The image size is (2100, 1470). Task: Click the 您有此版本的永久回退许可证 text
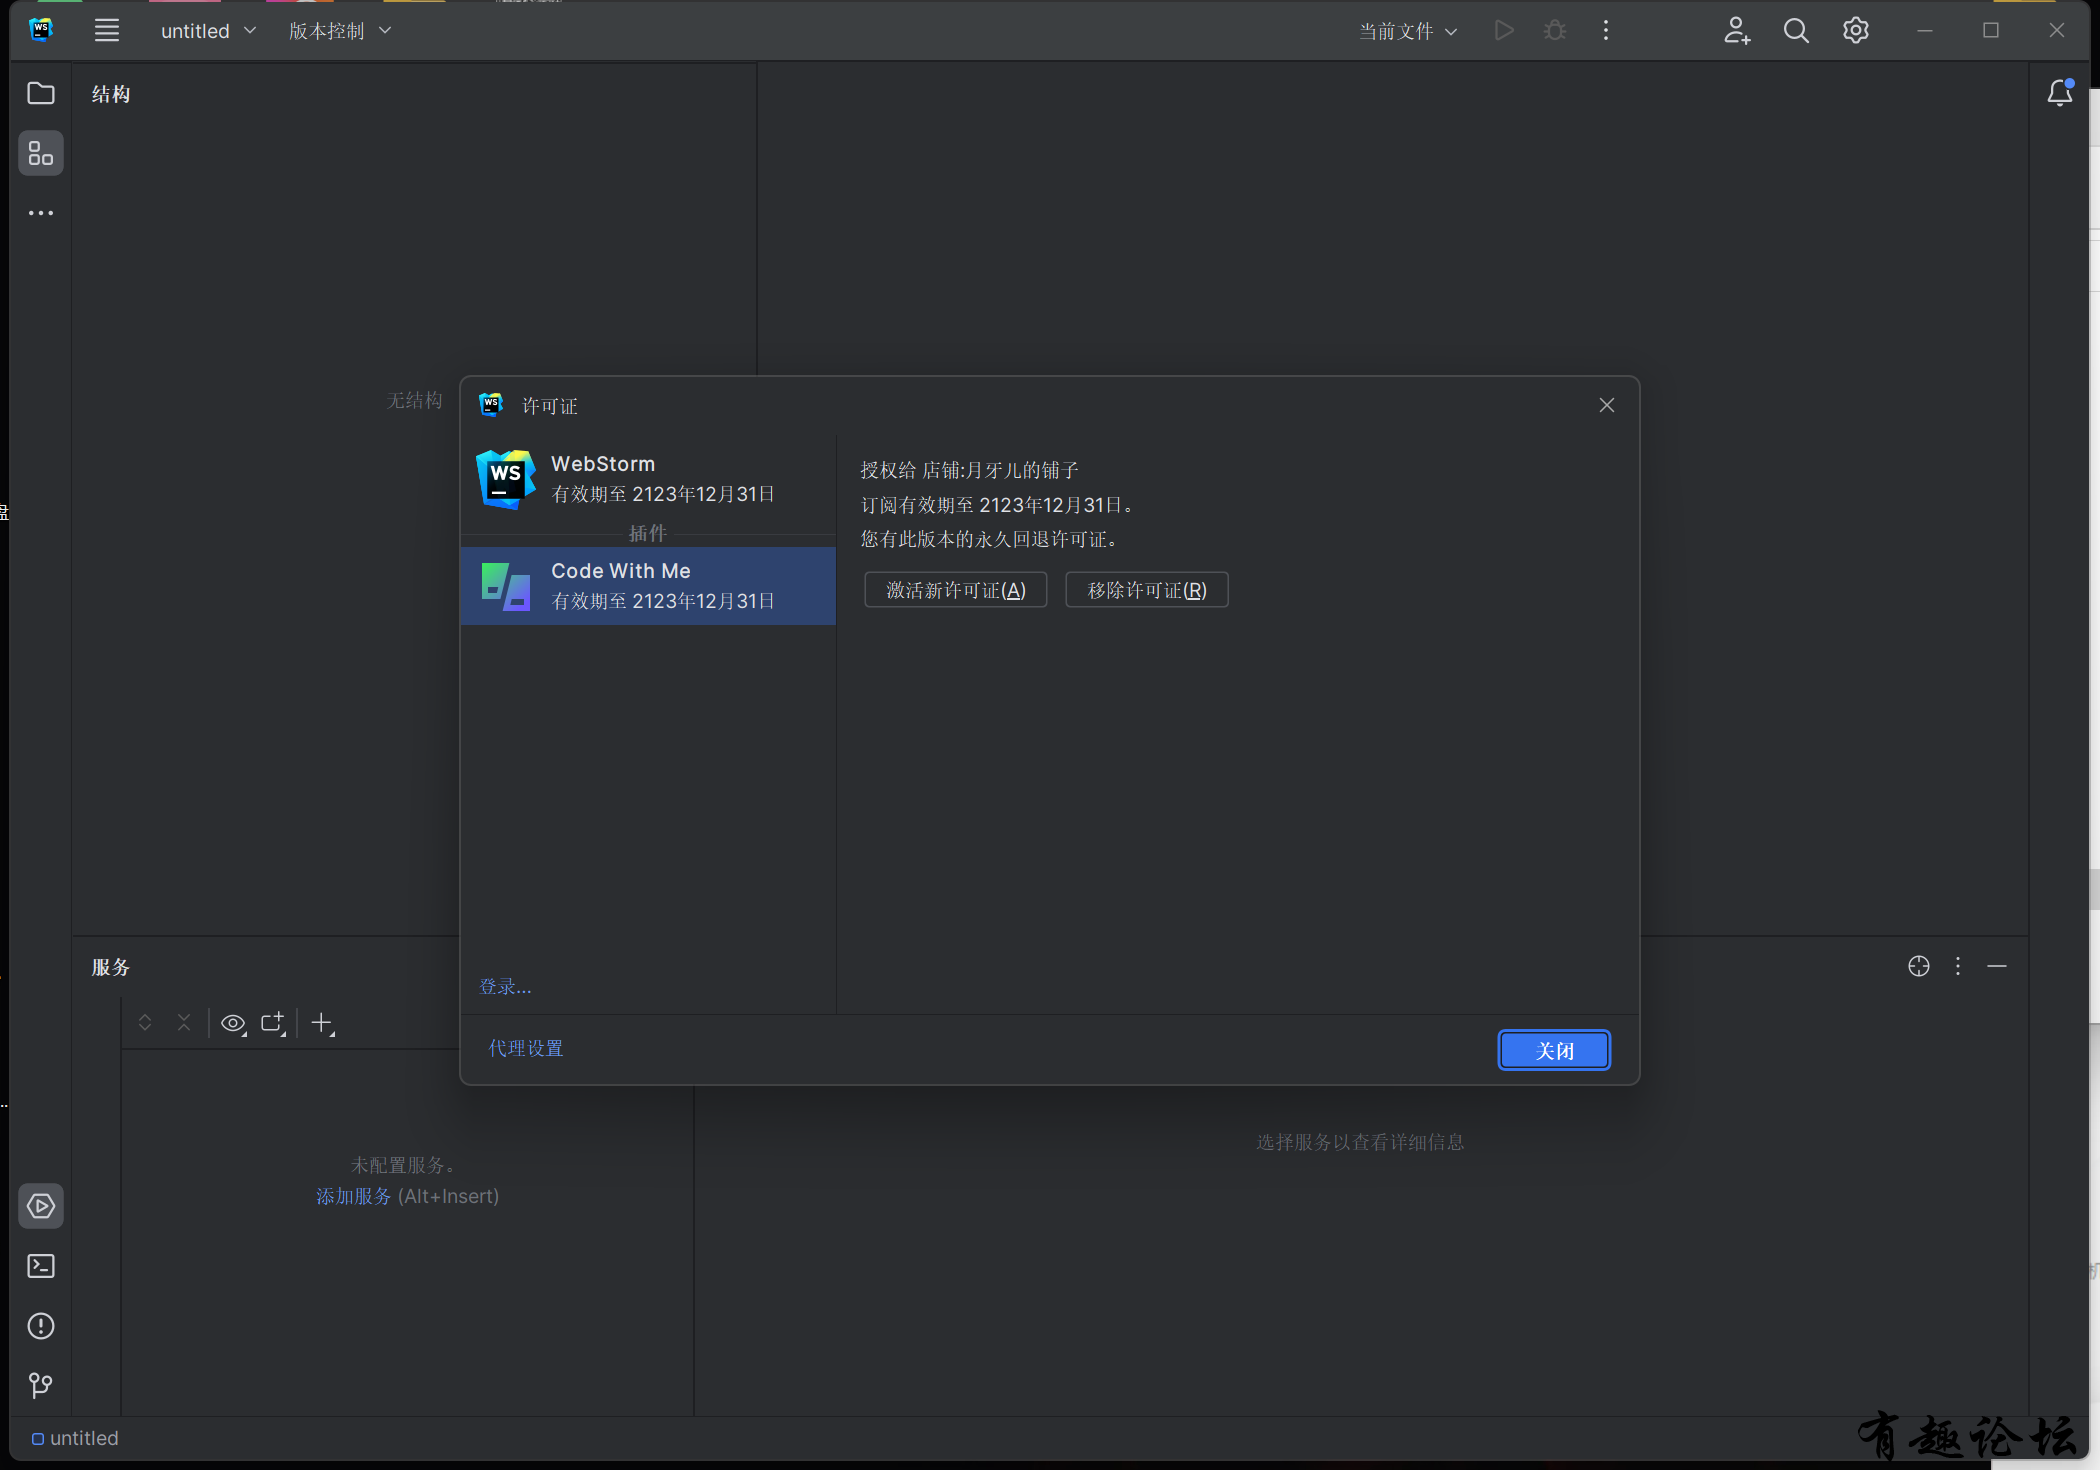click(990, 539)
